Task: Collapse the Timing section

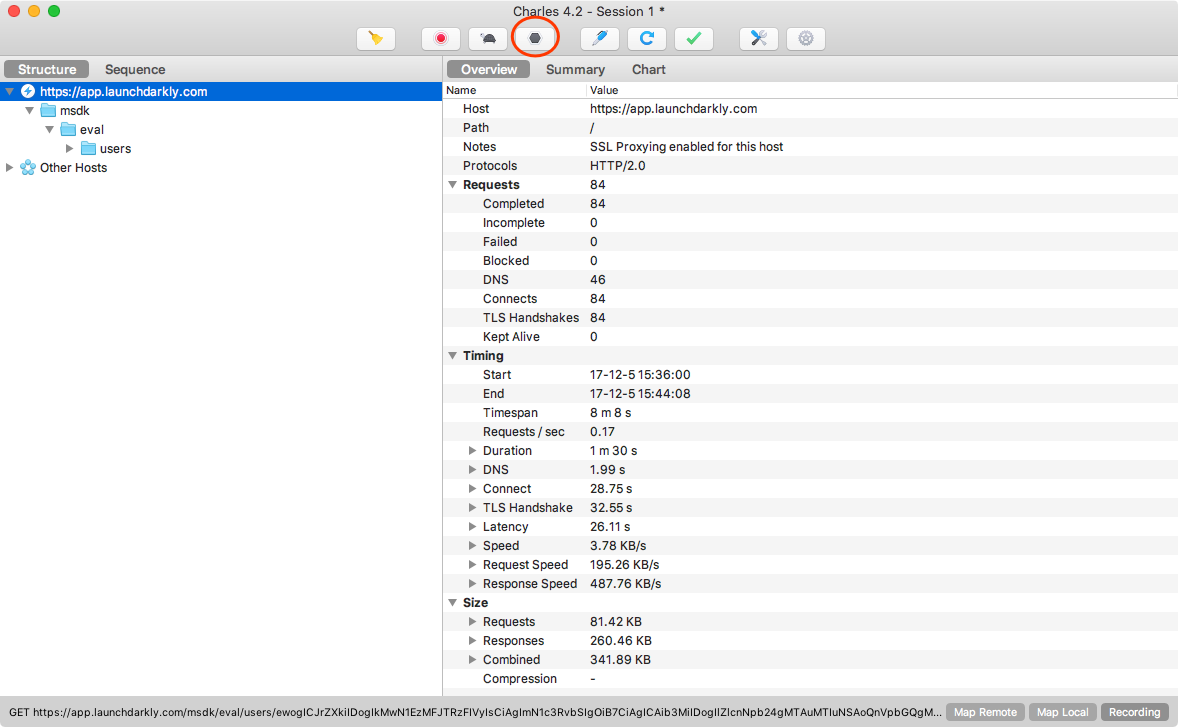Action: [452, 355]
